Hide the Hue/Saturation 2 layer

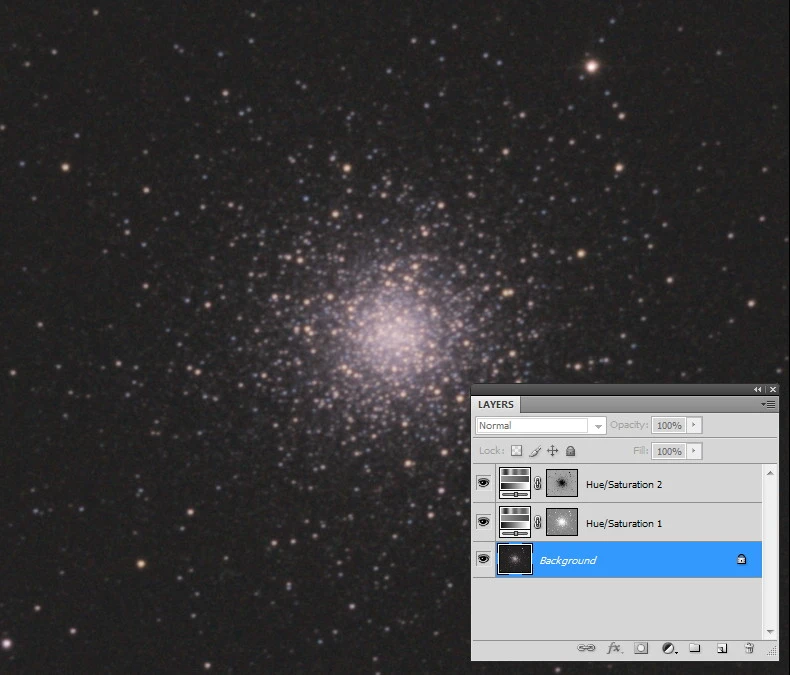[x=483, y=484]
